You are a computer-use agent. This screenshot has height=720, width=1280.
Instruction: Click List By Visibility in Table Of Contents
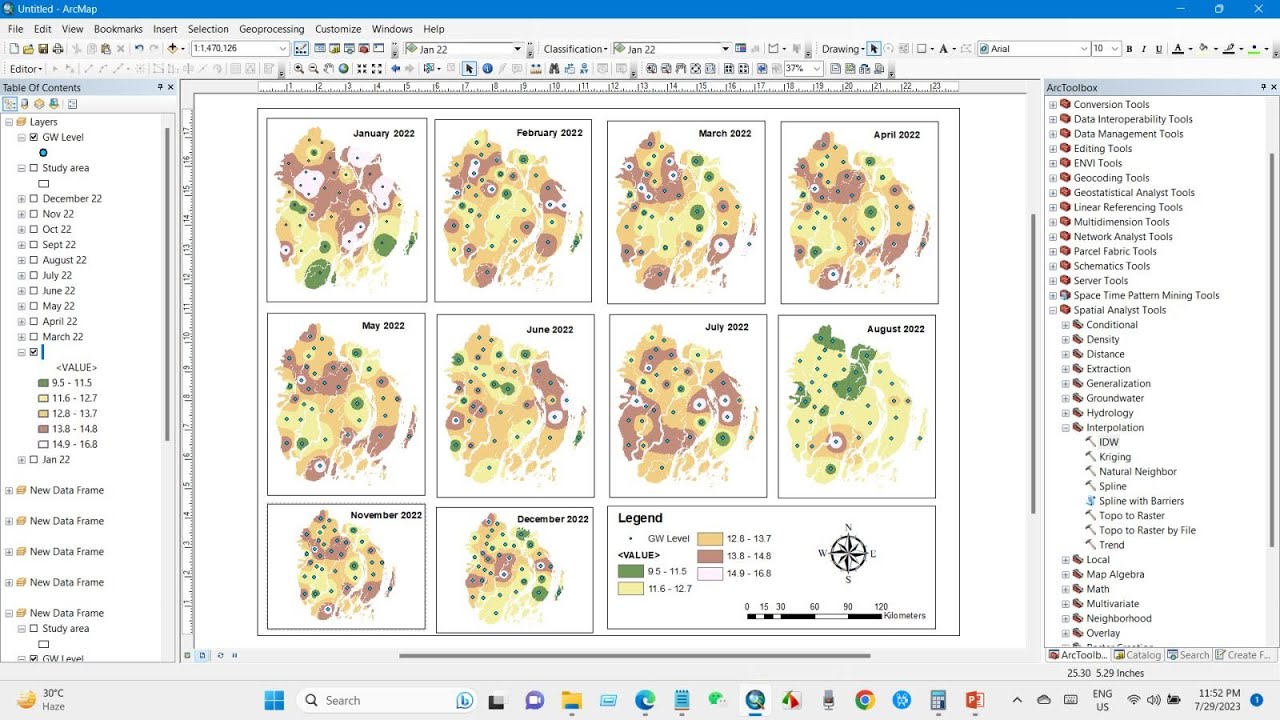click(39, 104)
